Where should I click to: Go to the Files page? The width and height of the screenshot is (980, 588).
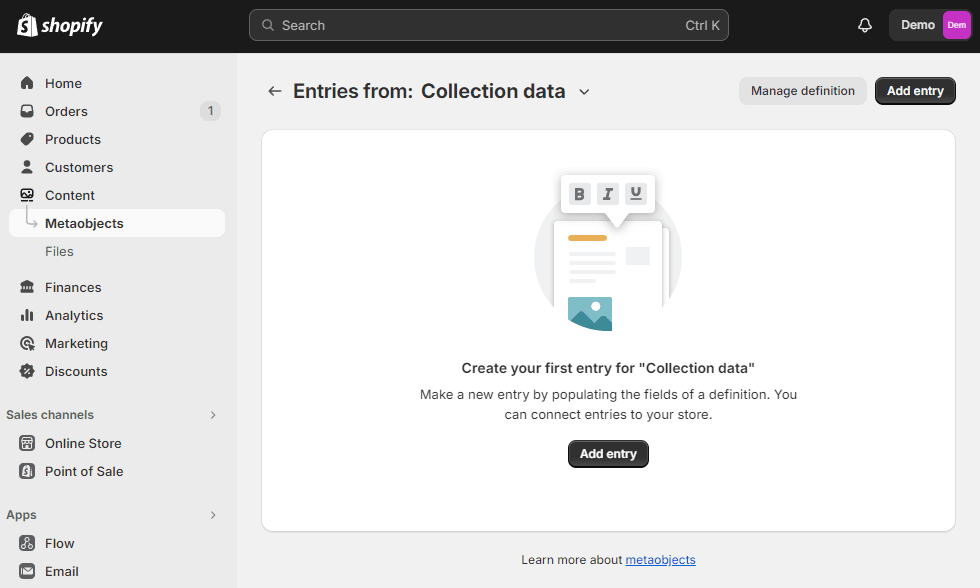click(x=59, y=251)
